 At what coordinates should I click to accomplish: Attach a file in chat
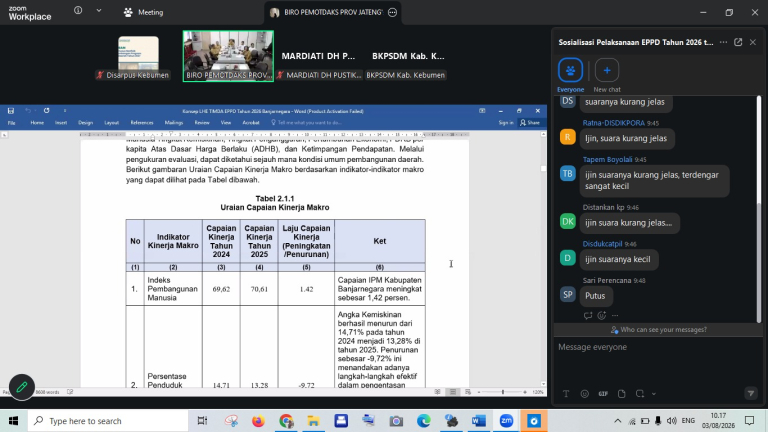tap(622, 394)
